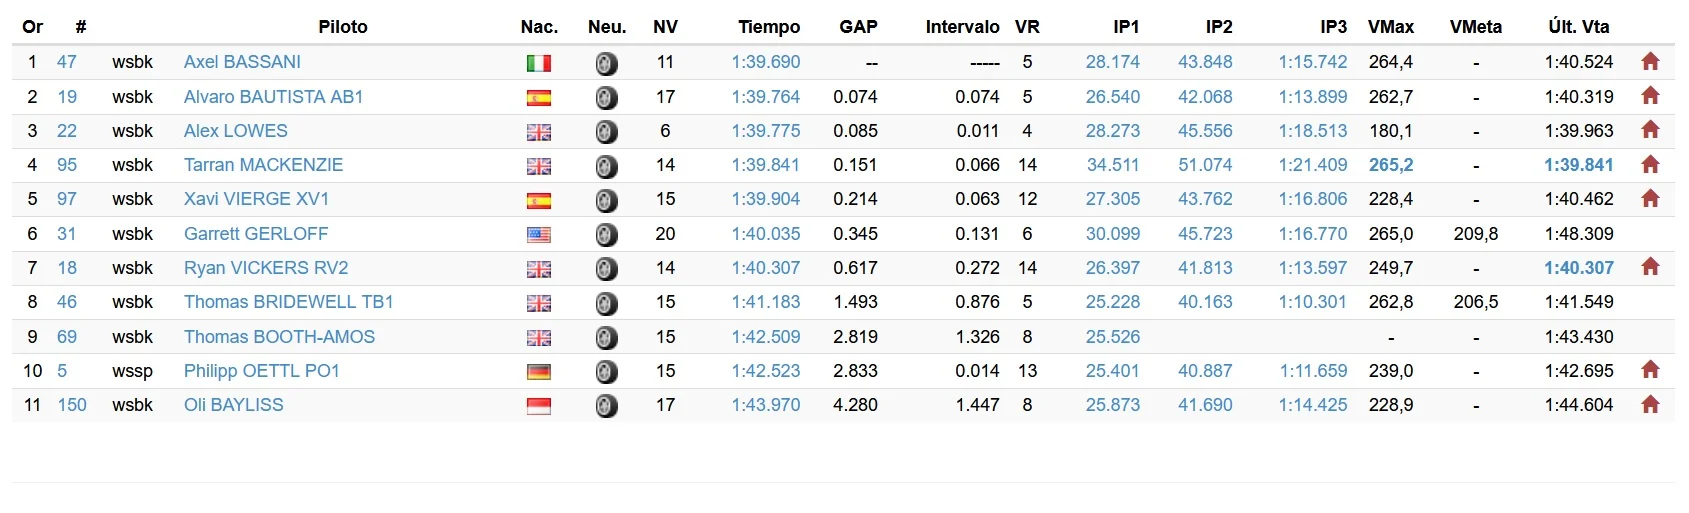Open Thomas BOOTH-AMOS rider link
This screenshot has width=1689, height=513.
pyautogui.click(x=279, y=337)
